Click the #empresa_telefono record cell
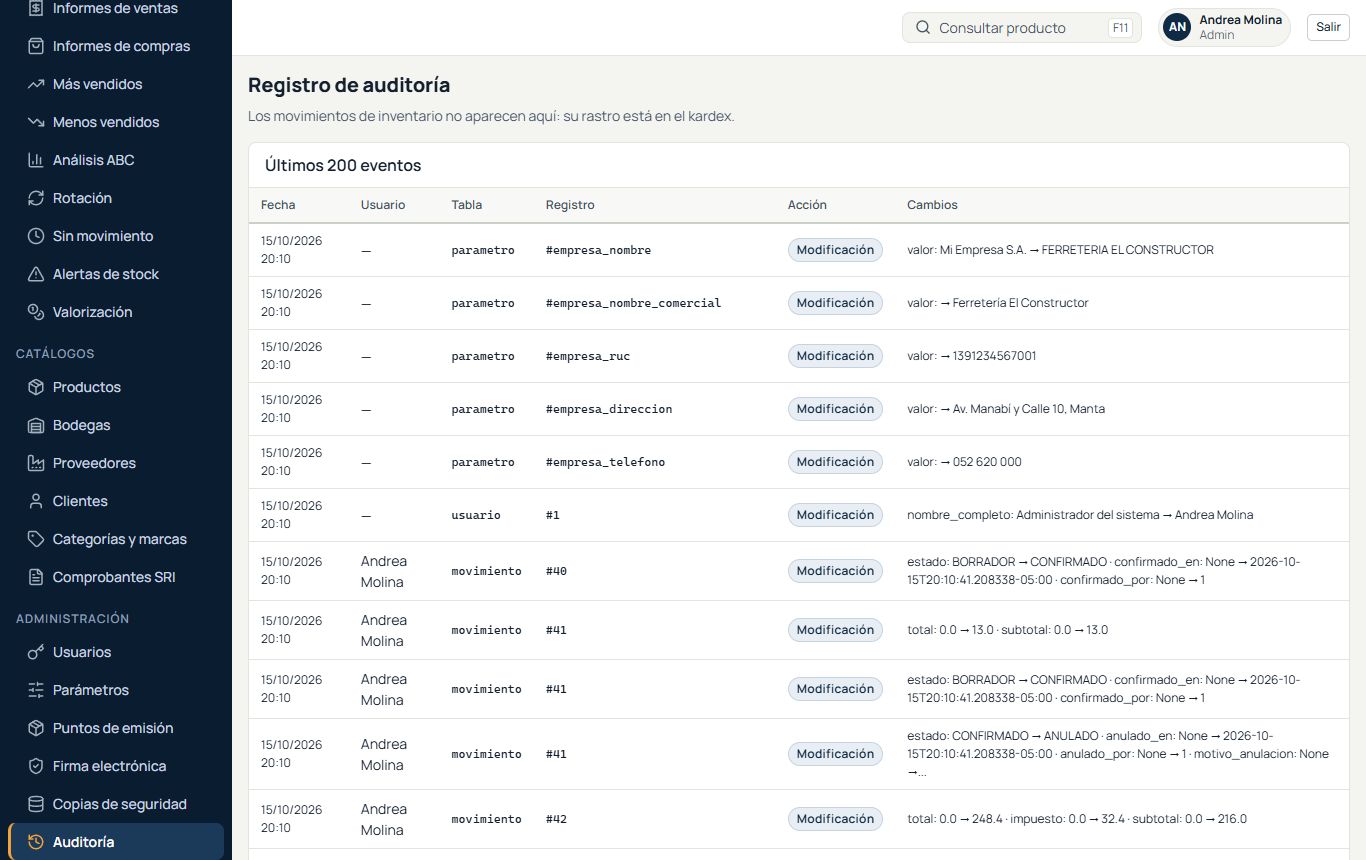The width and height of the screenshot is (1366, 860). click(x=605, y=462)
